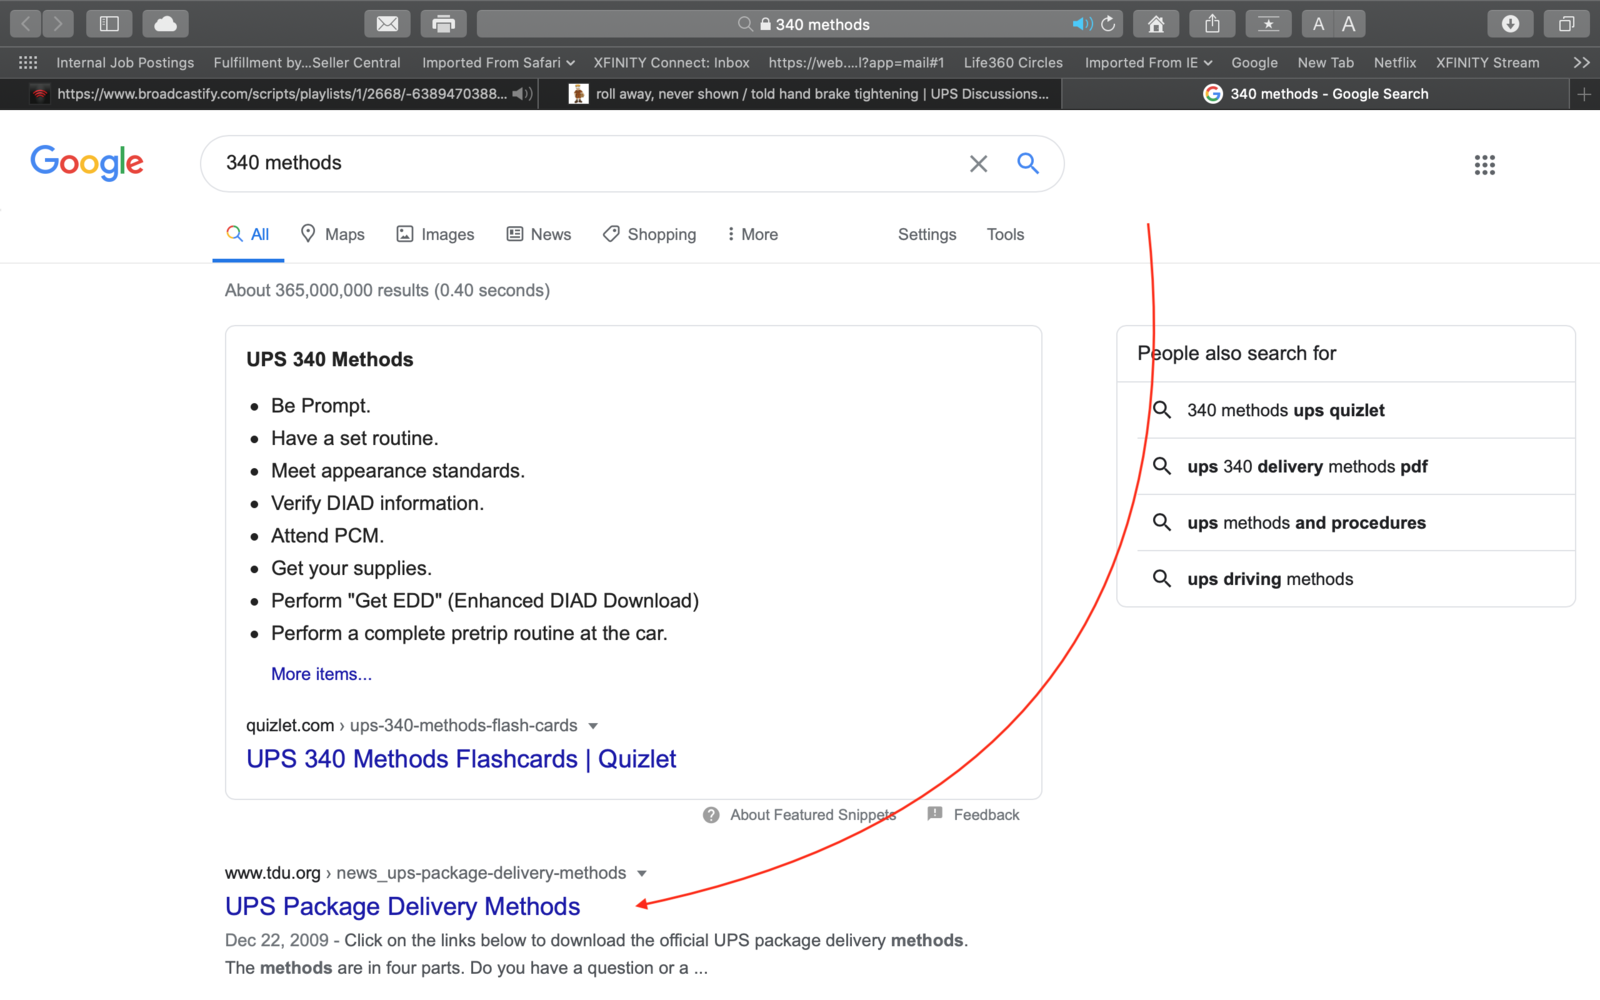1600x1000 pixels.
Task: Click the Share toolbar icon
Action: [1212, 23]
